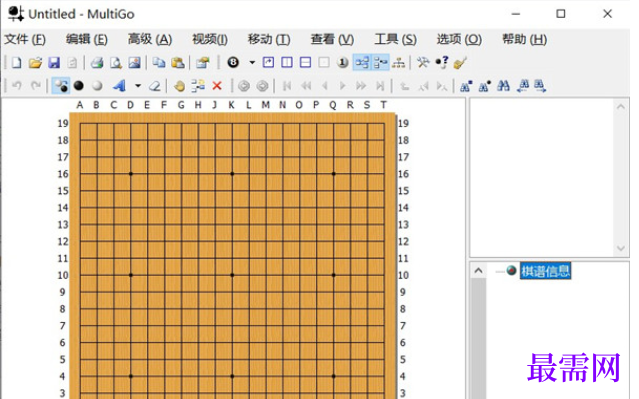This screenshot has height=399, width=639.
Task: Open the 高级 (A) menu
Action: [x=150, y=40]
